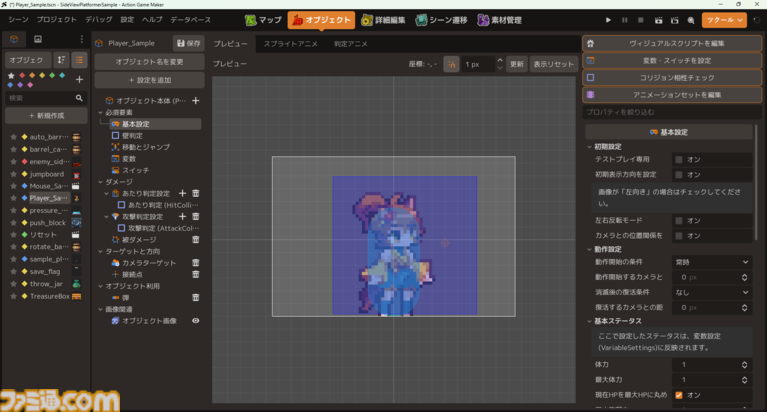Image resolution: width=767 pixels, height=412 pixels.
Task: Click the 保存 save button
Action: 188,43
